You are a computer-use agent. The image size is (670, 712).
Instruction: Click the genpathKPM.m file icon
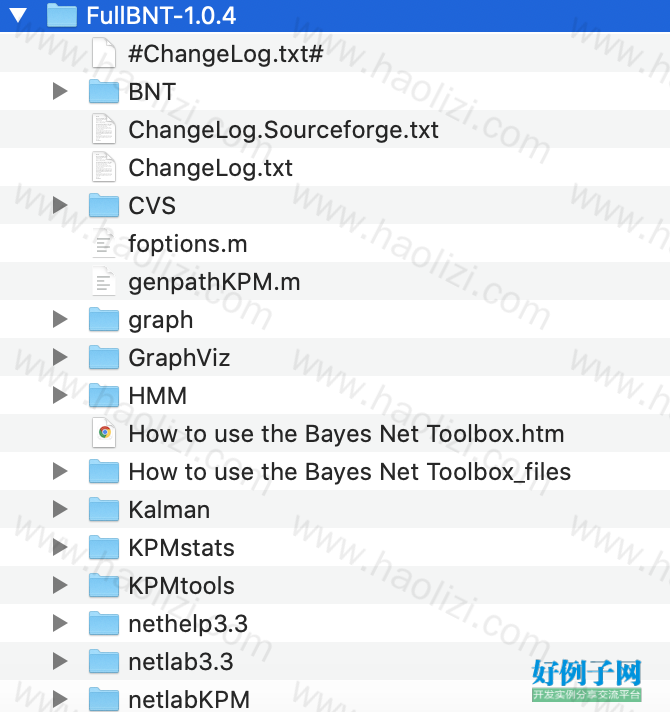coord(104,281)
